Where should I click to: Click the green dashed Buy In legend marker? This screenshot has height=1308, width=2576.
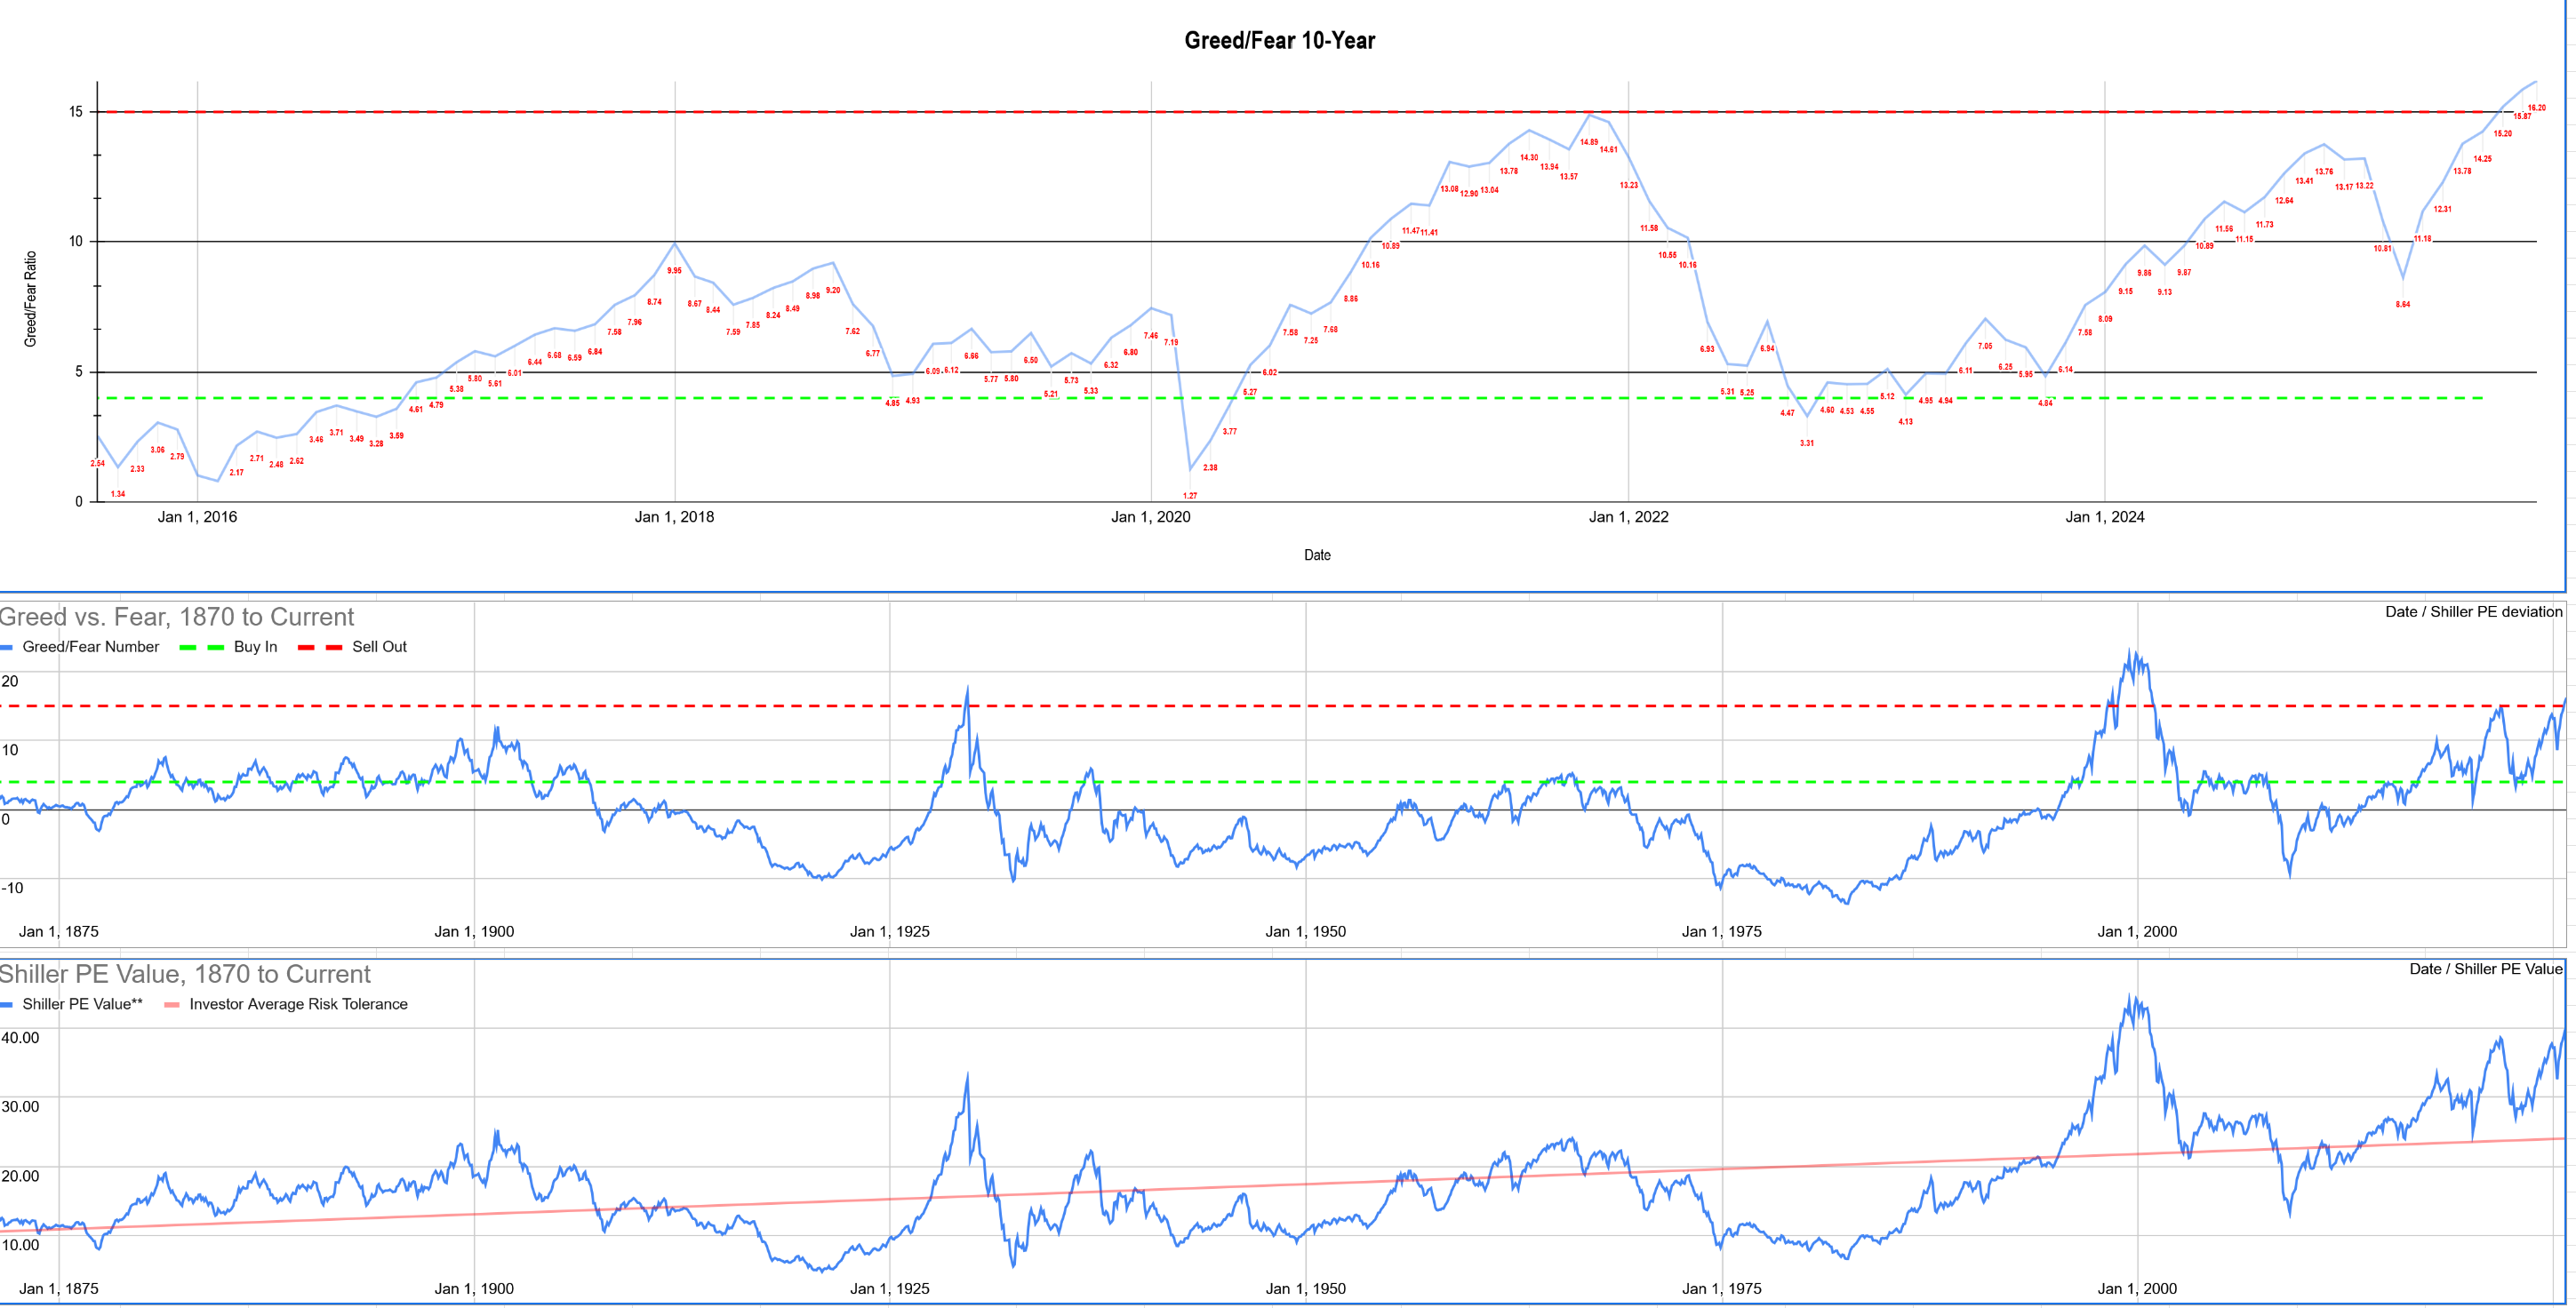click(x=201, y=648)
